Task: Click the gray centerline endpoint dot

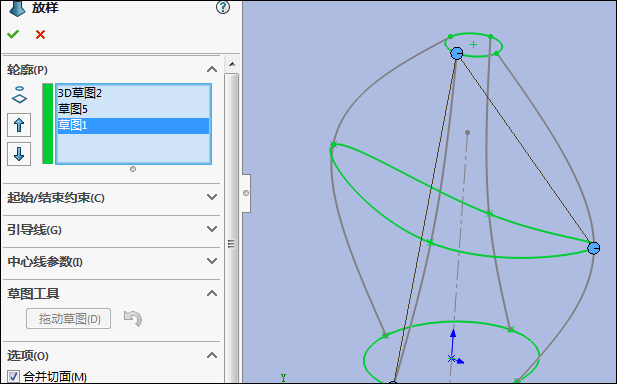Action: pyautogui.click(x=467, y=133)
